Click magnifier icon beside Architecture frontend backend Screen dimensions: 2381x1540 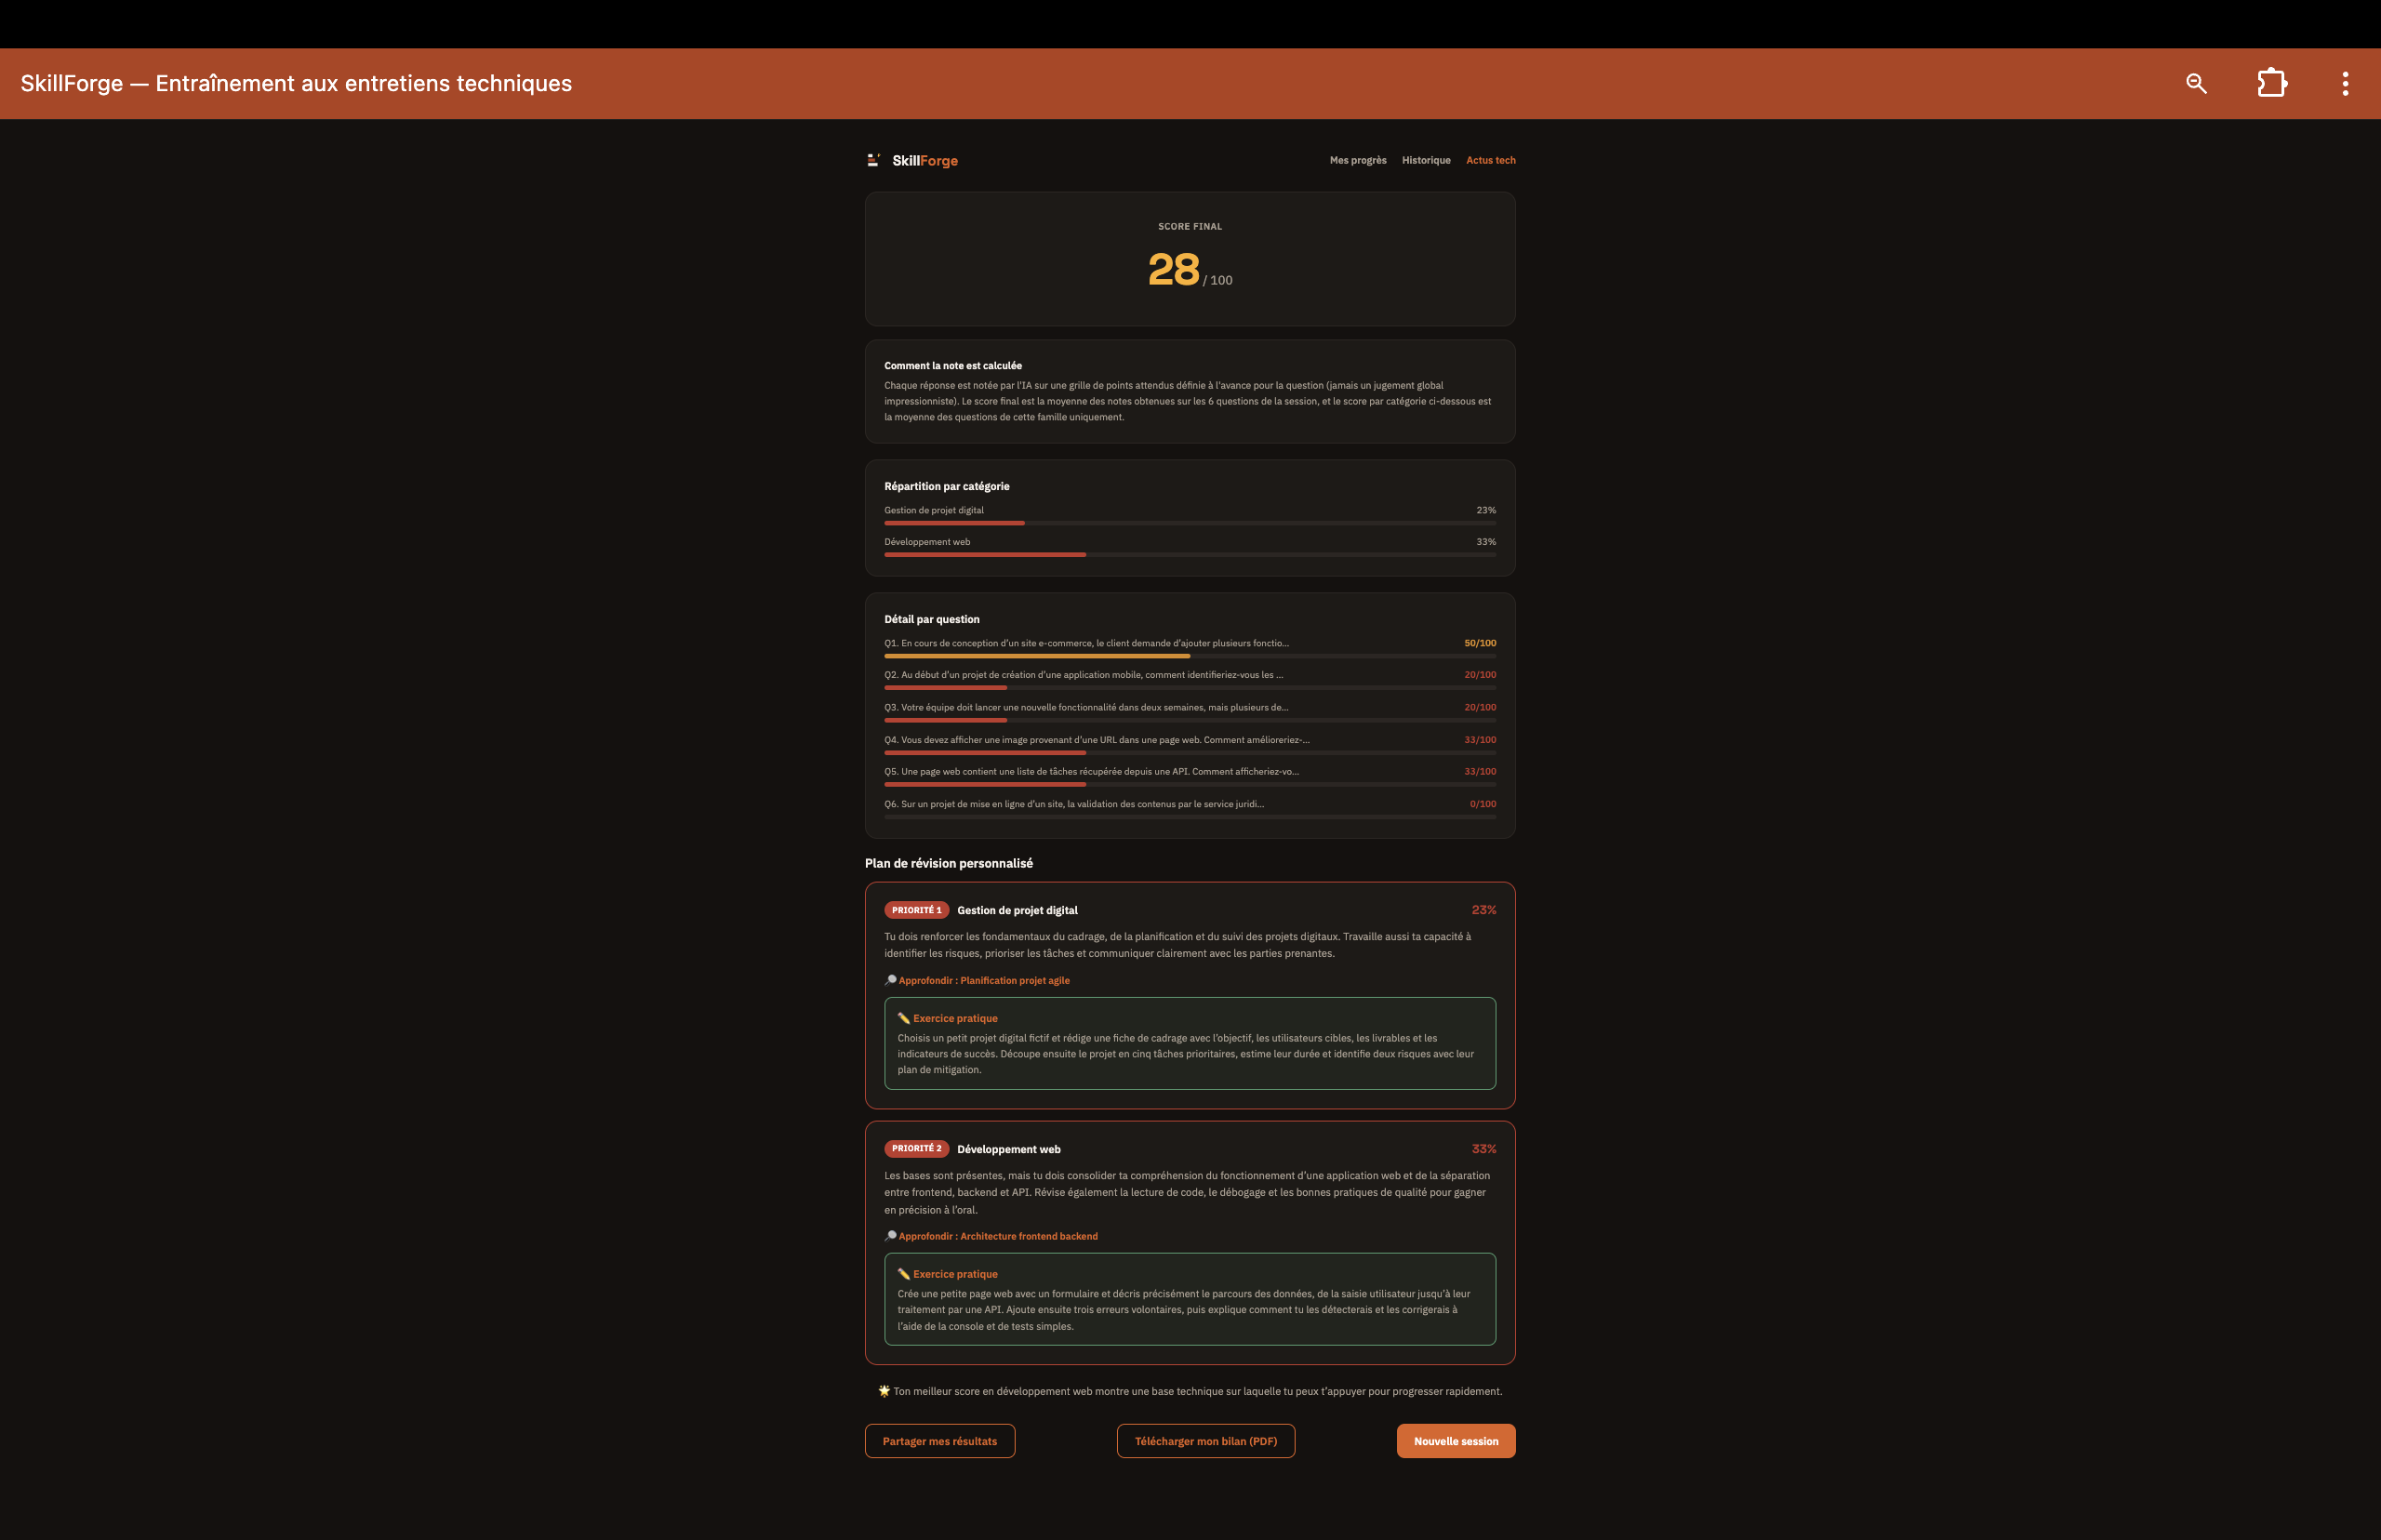[890, 1236]
